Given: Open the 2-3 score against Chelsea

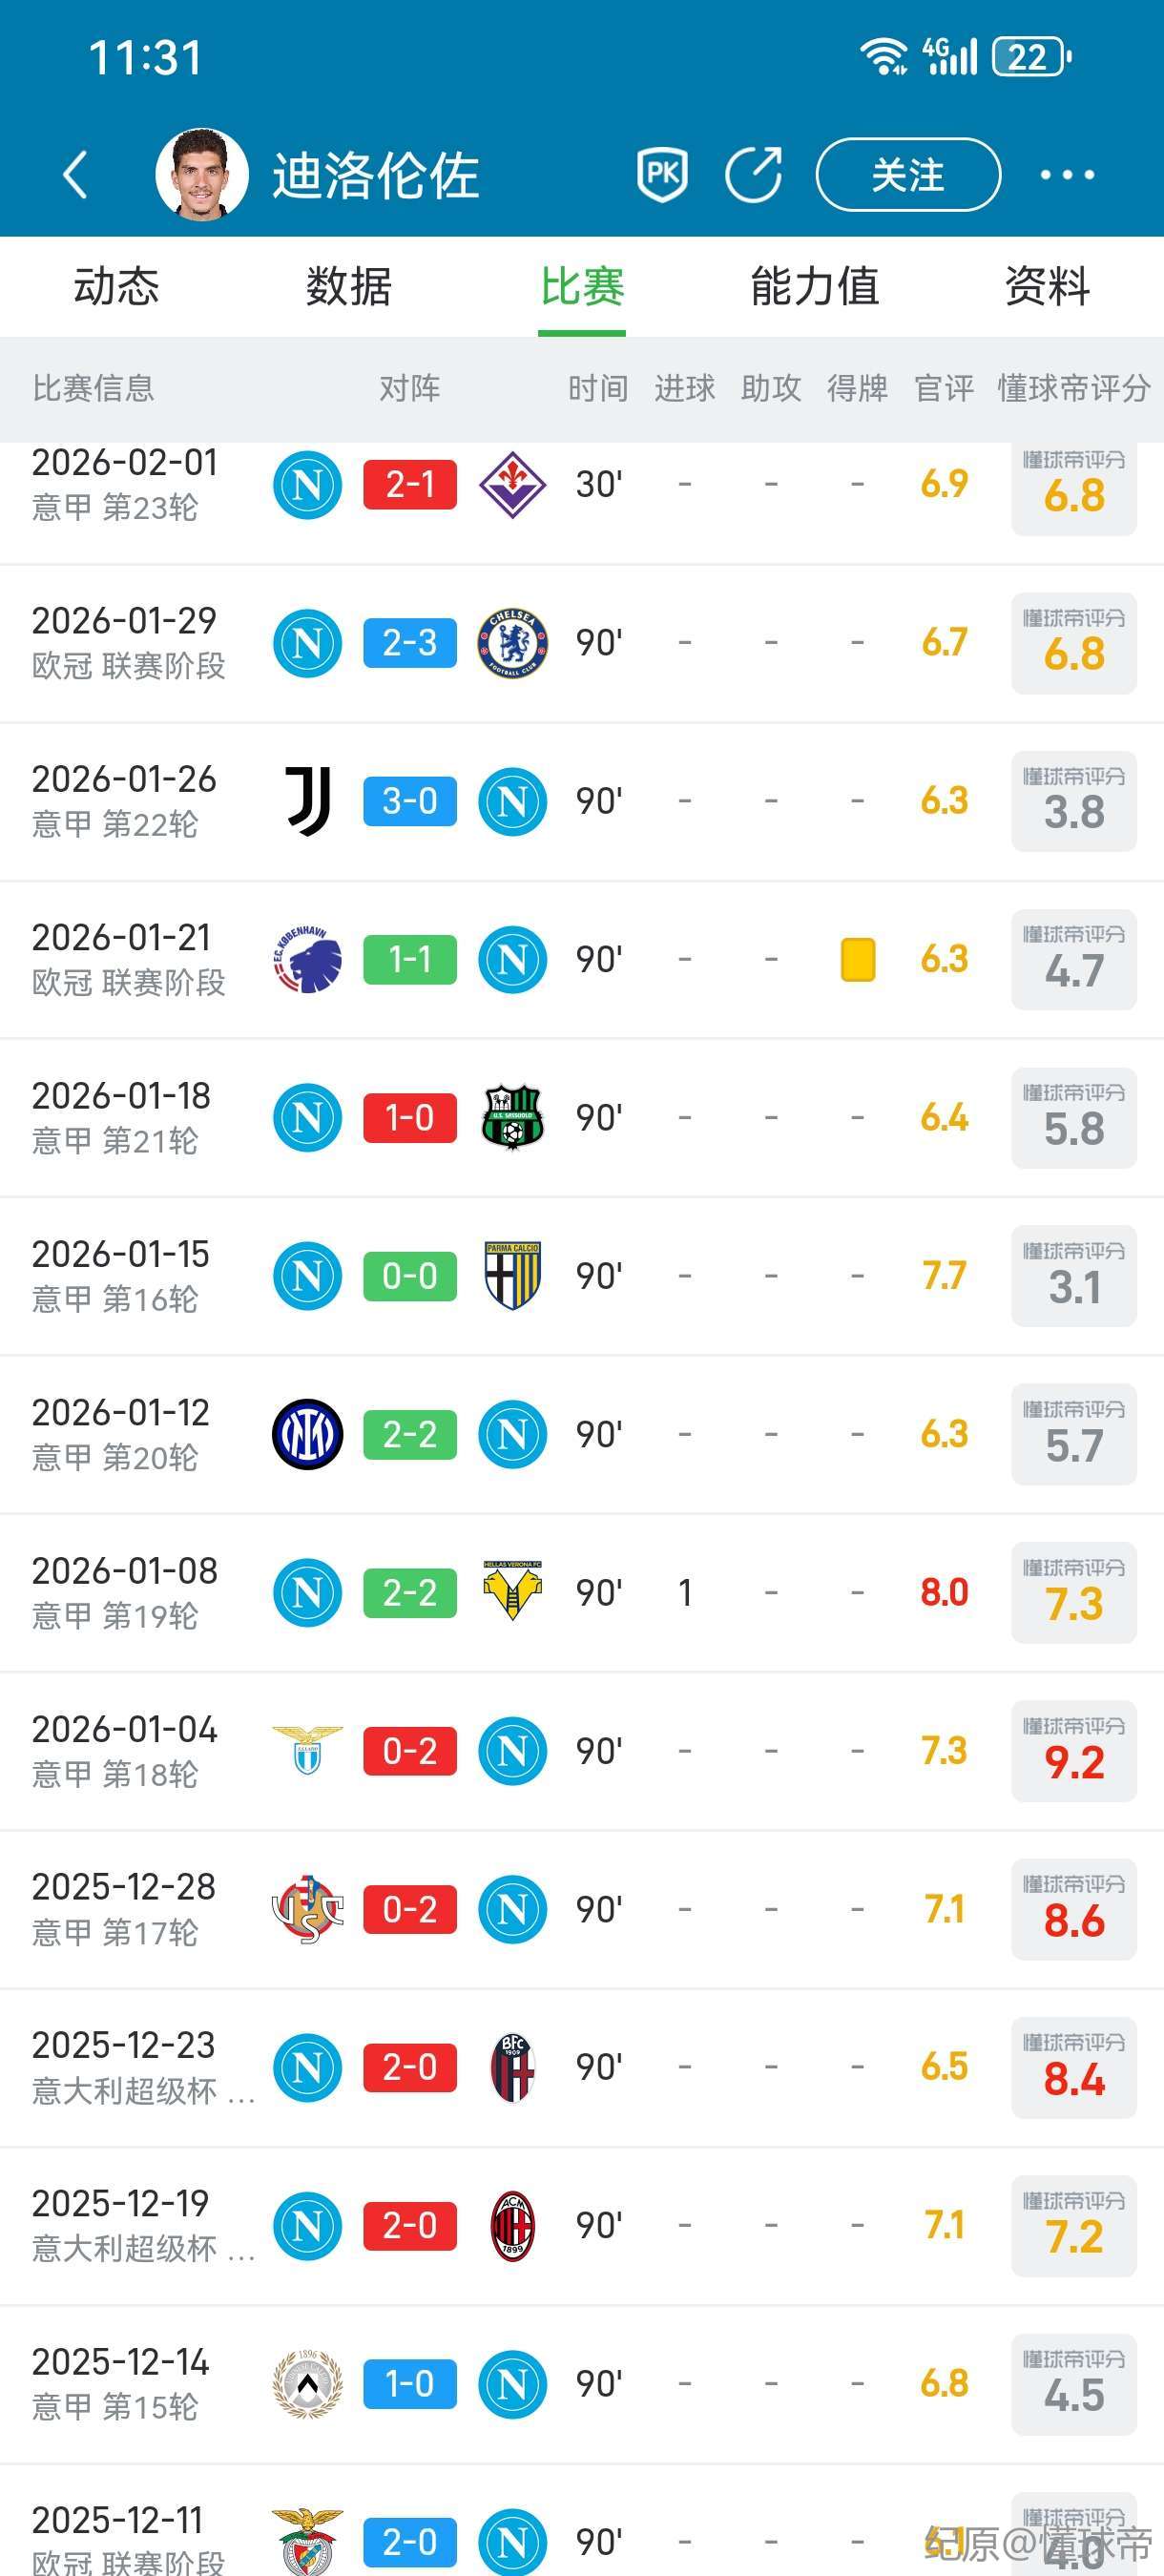Looking at the screenshot, I should pyautogui.click(x=410, y=643).
